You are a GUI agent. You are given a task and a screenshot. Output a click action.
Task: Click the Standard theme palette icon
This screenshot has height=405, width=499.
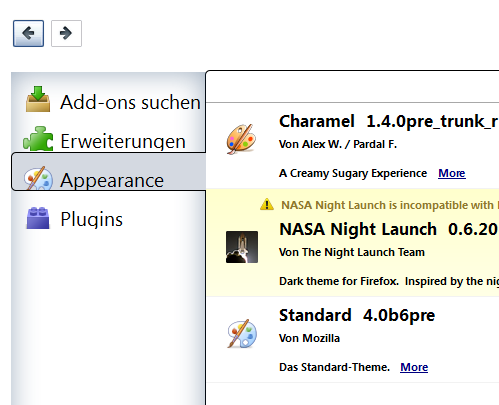(x=242, y=334)
